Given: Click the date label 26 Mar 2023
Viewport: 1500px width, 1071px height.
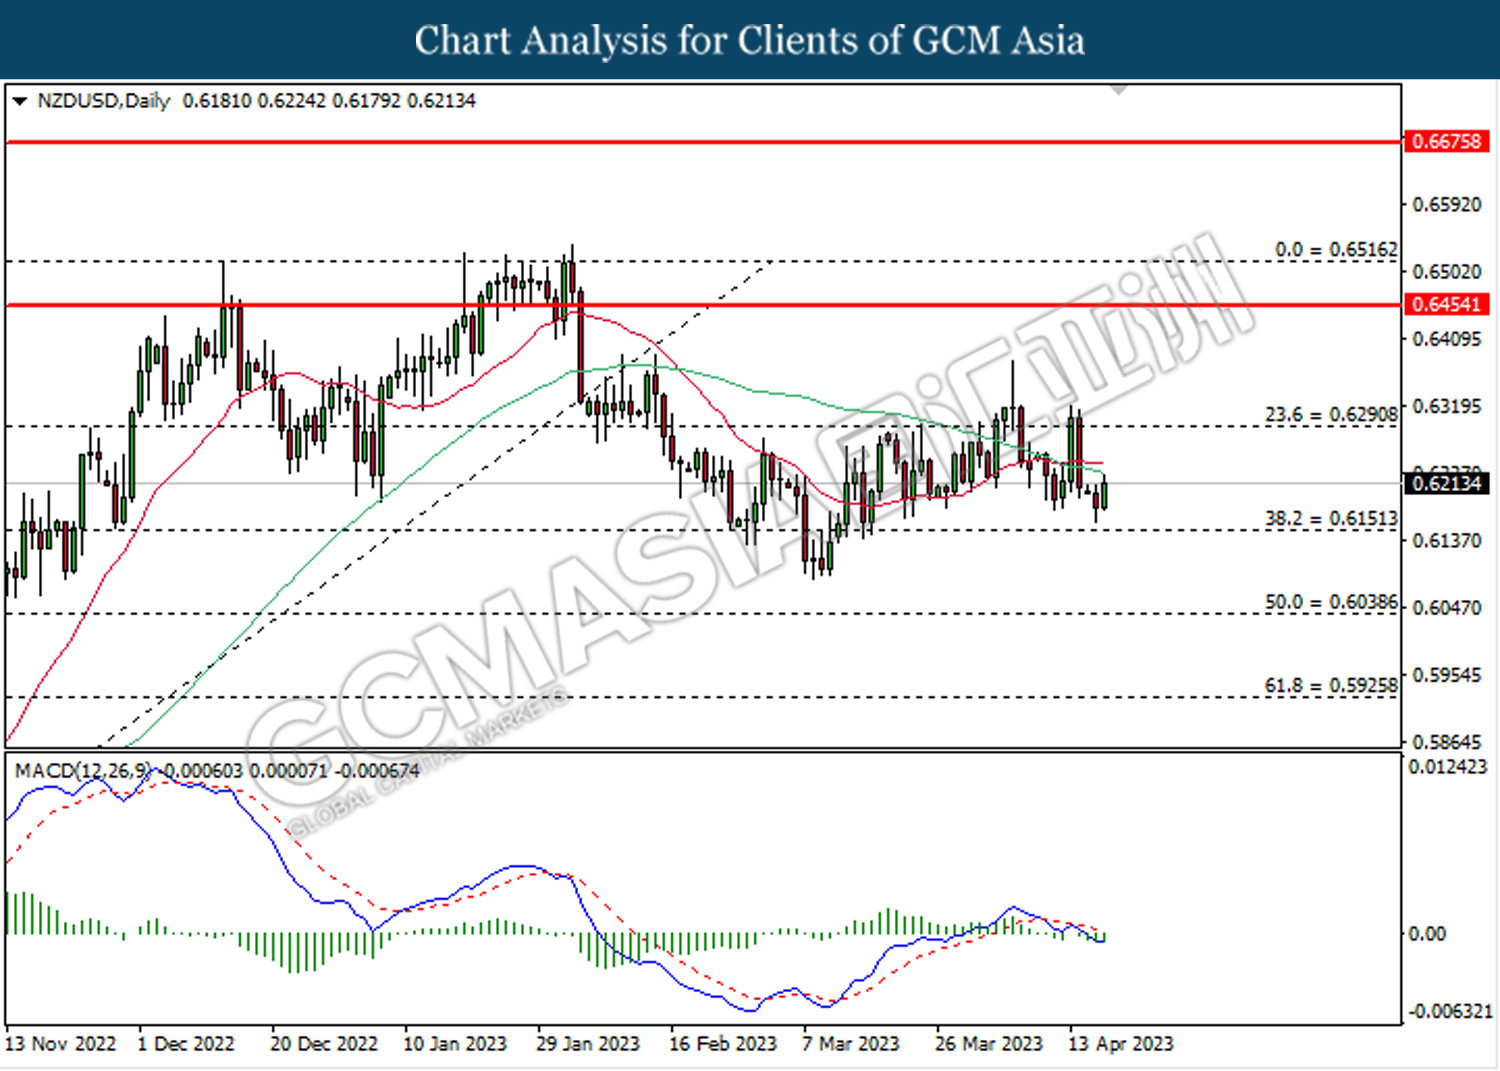Looking at the screenshot, I should pos(989,1044).
